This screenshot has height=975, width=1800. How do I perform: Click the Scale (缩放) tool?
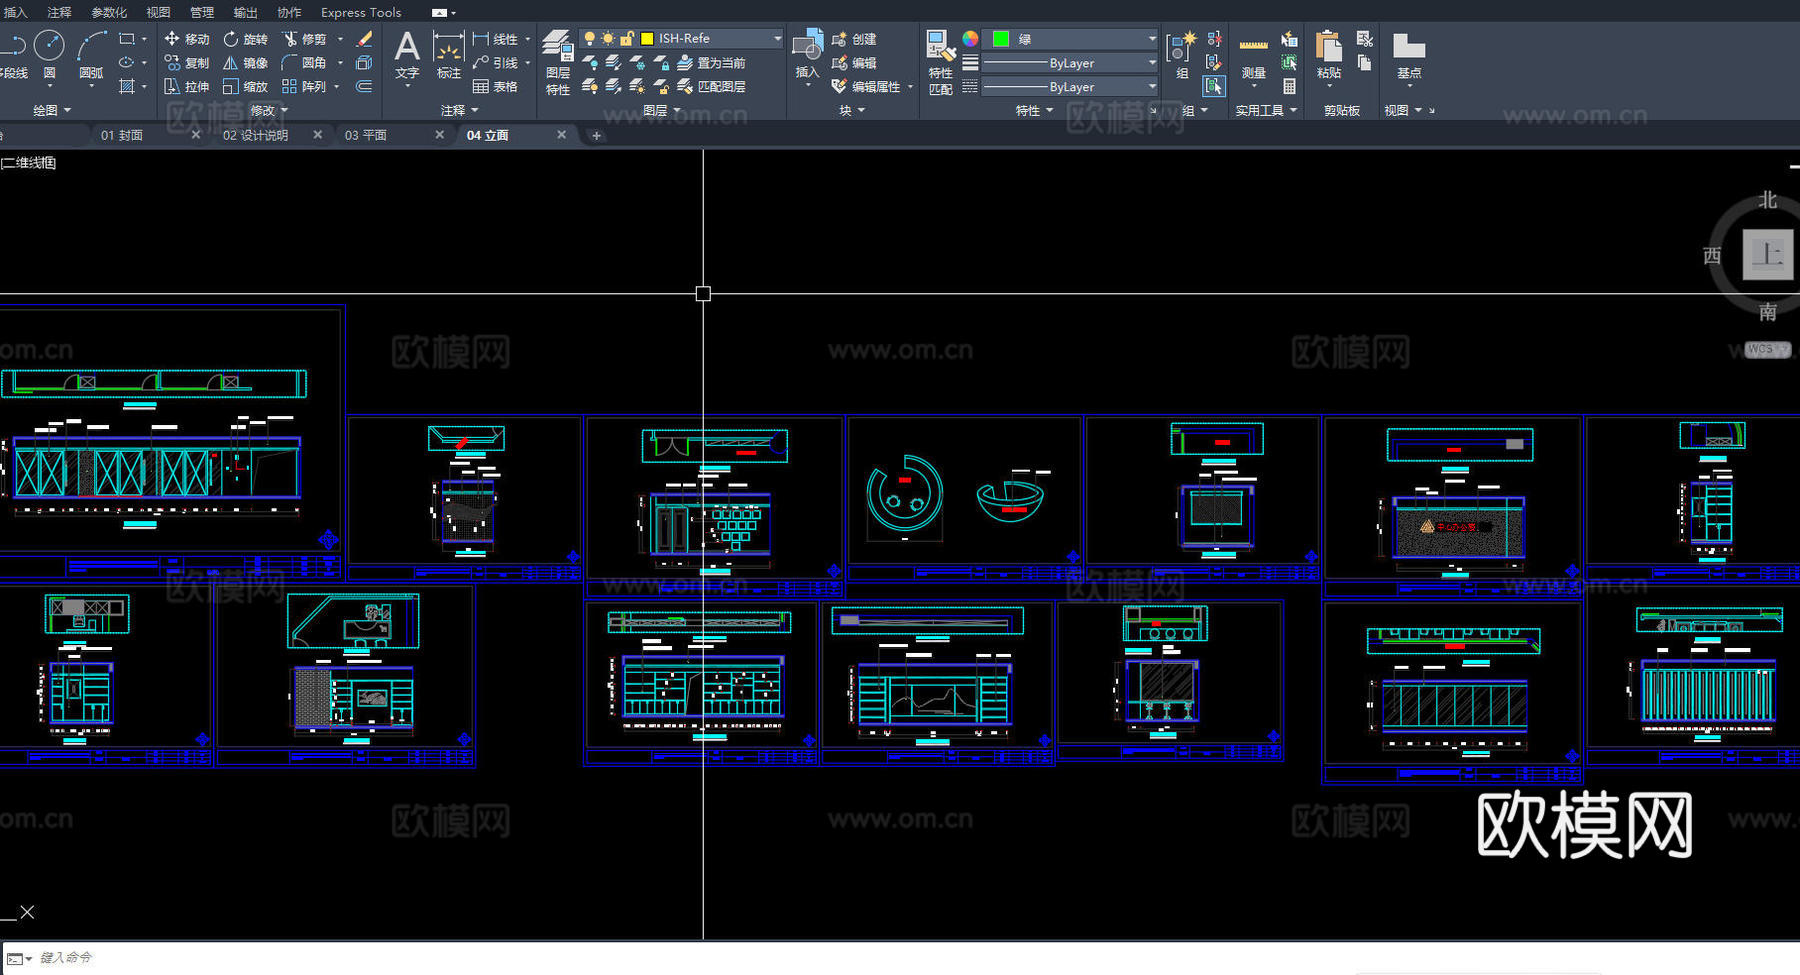245,87
